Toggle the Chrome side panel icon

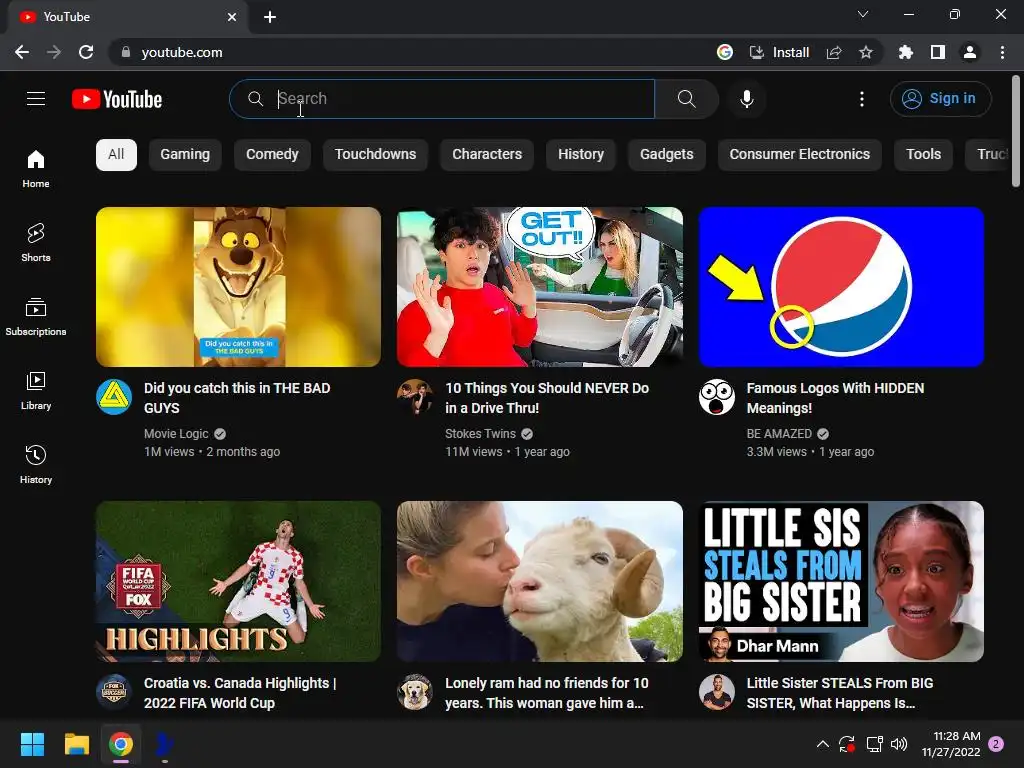937,52
